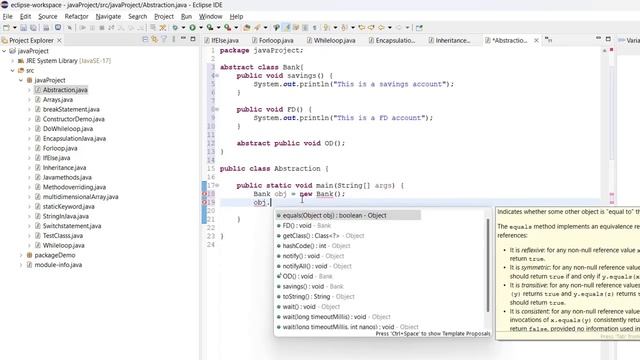The width and height of the screenshot is (640, 360).
Task: Select module-info.java in tree
Action: 58,265
